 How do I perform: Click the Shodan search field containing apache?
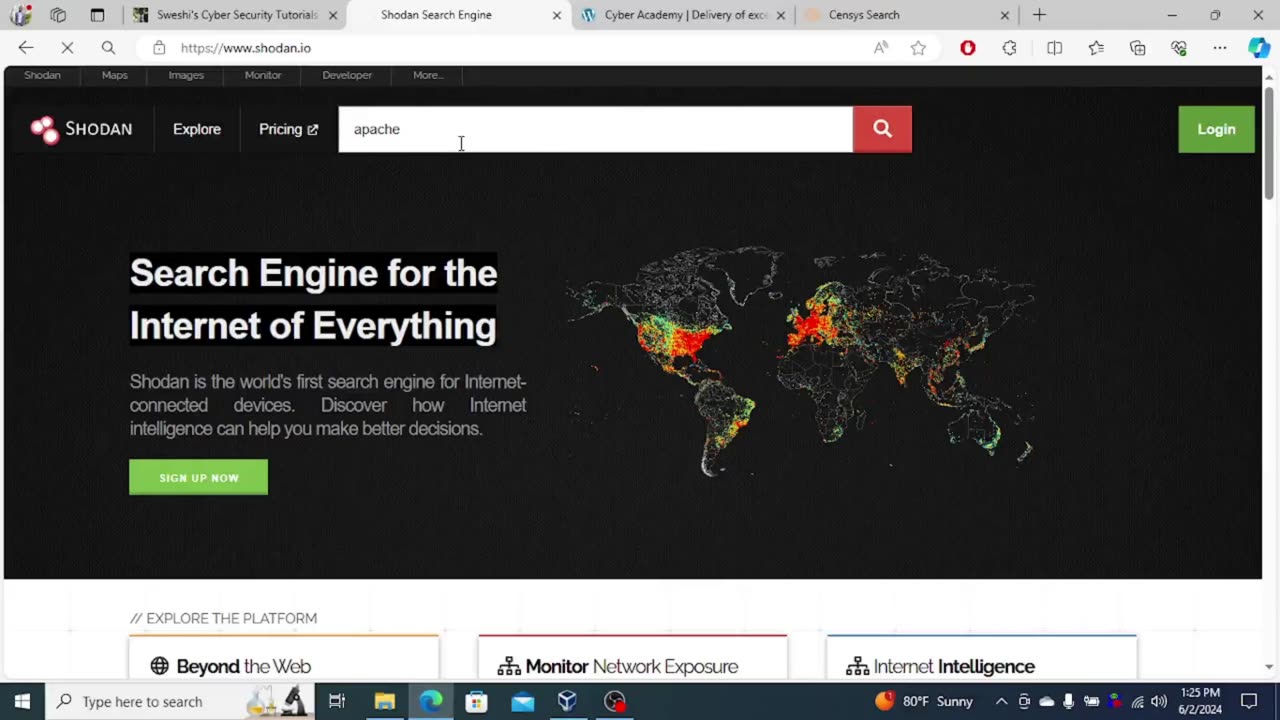pos(595,129)
